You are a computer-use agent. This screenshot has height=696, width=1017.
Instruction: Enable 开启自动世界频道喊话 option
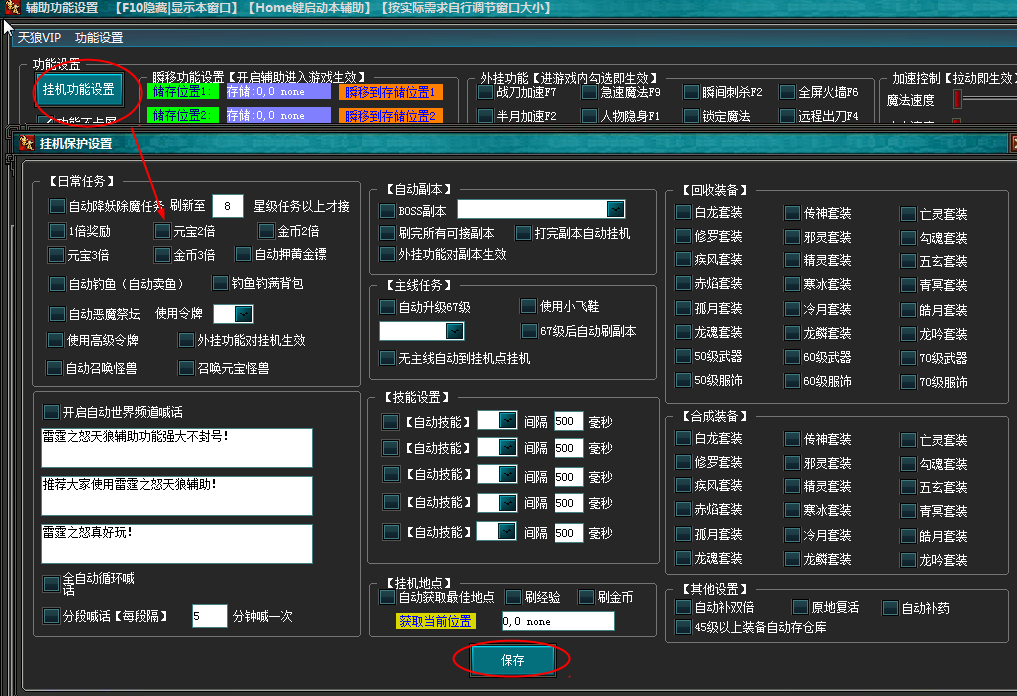click(51, 412)
